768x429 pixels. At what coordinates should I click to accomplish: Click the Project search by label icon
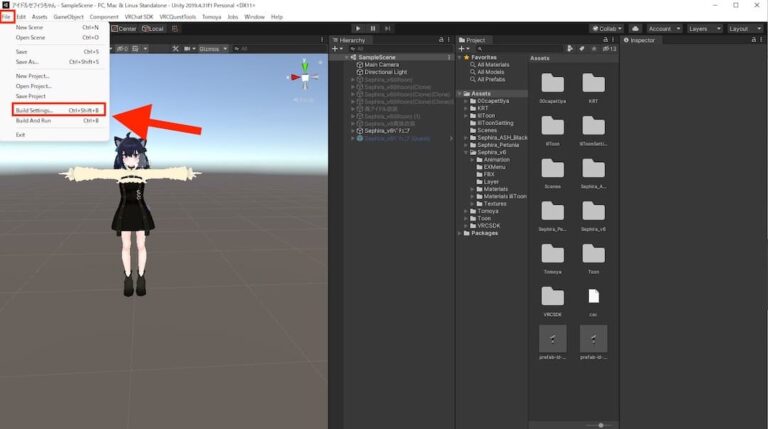pyautogui.click(x=581, y=48)
